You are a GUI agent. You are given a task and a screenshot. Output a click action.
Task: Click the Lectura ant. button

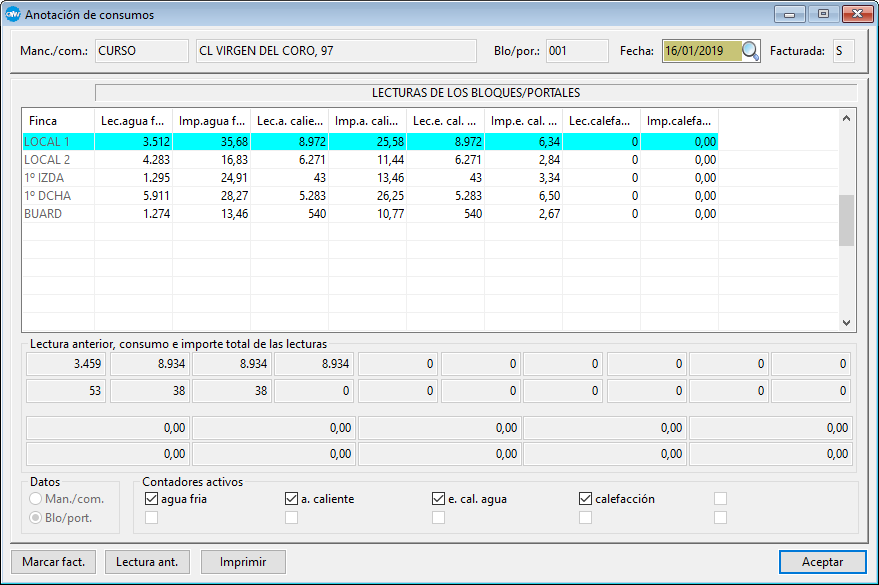click(x=147, y=562)
